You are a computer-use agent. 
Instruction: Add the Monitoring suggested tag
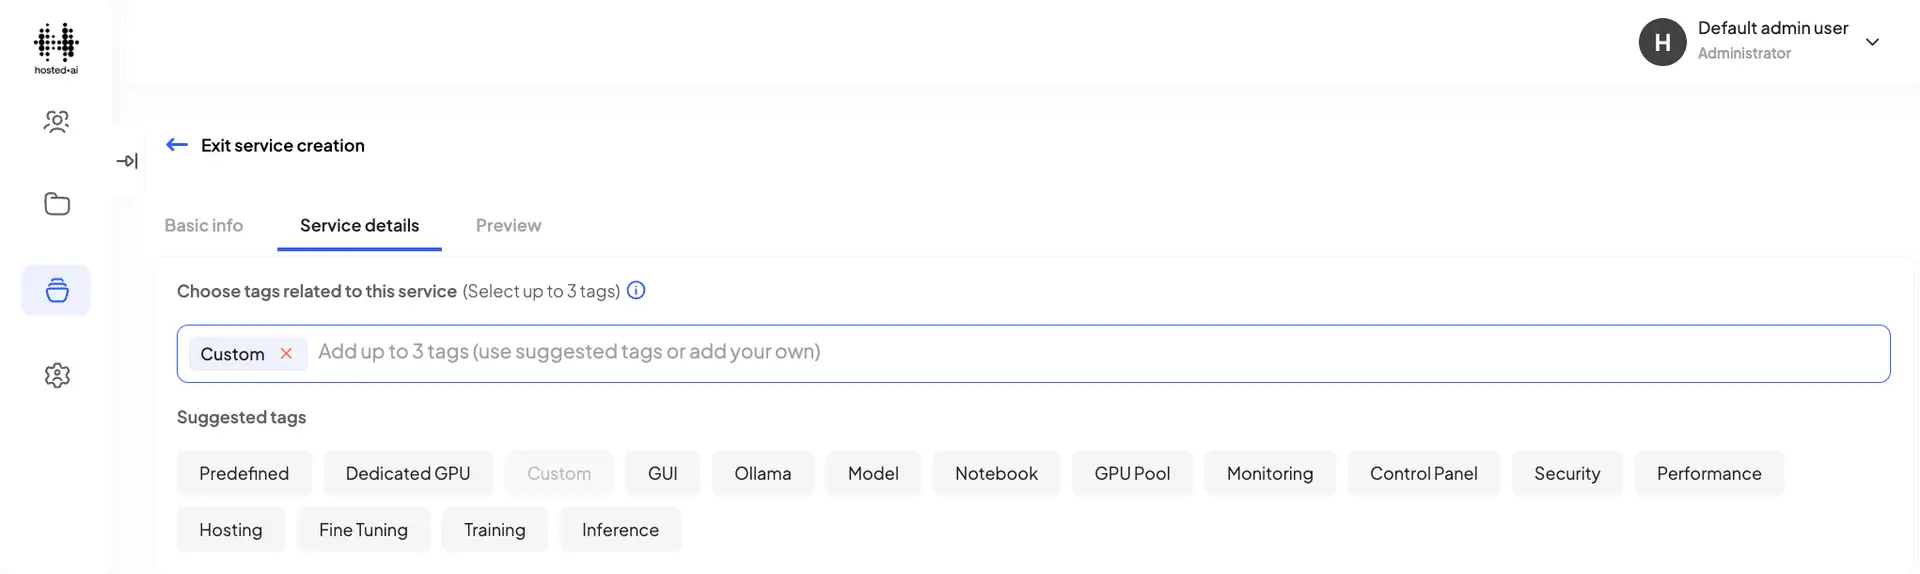1270,473
